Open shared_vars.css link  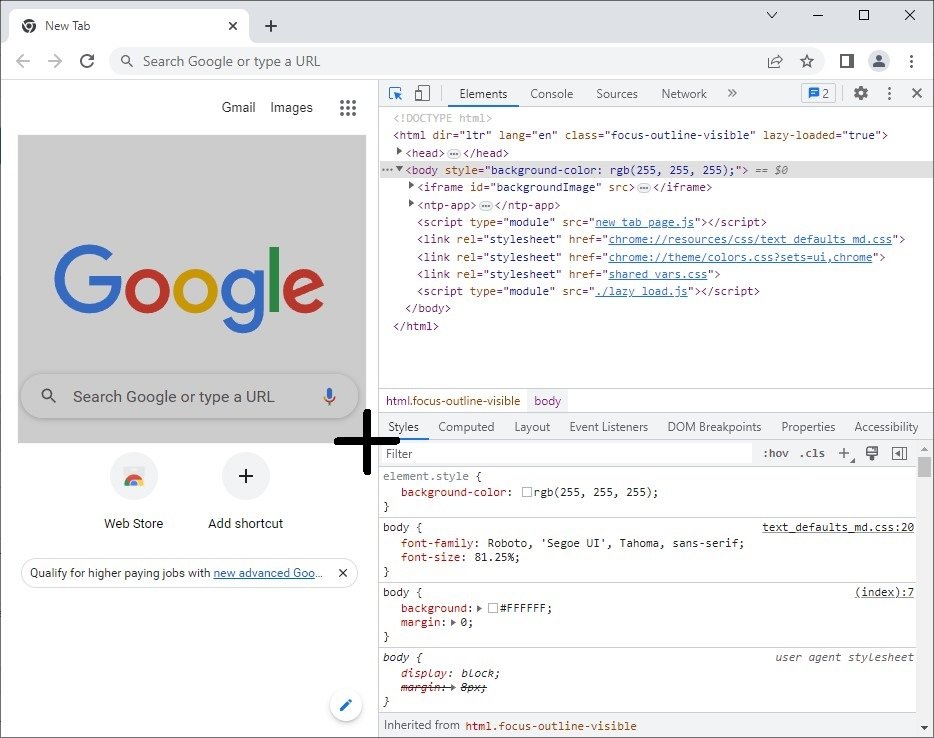point(658,274)
